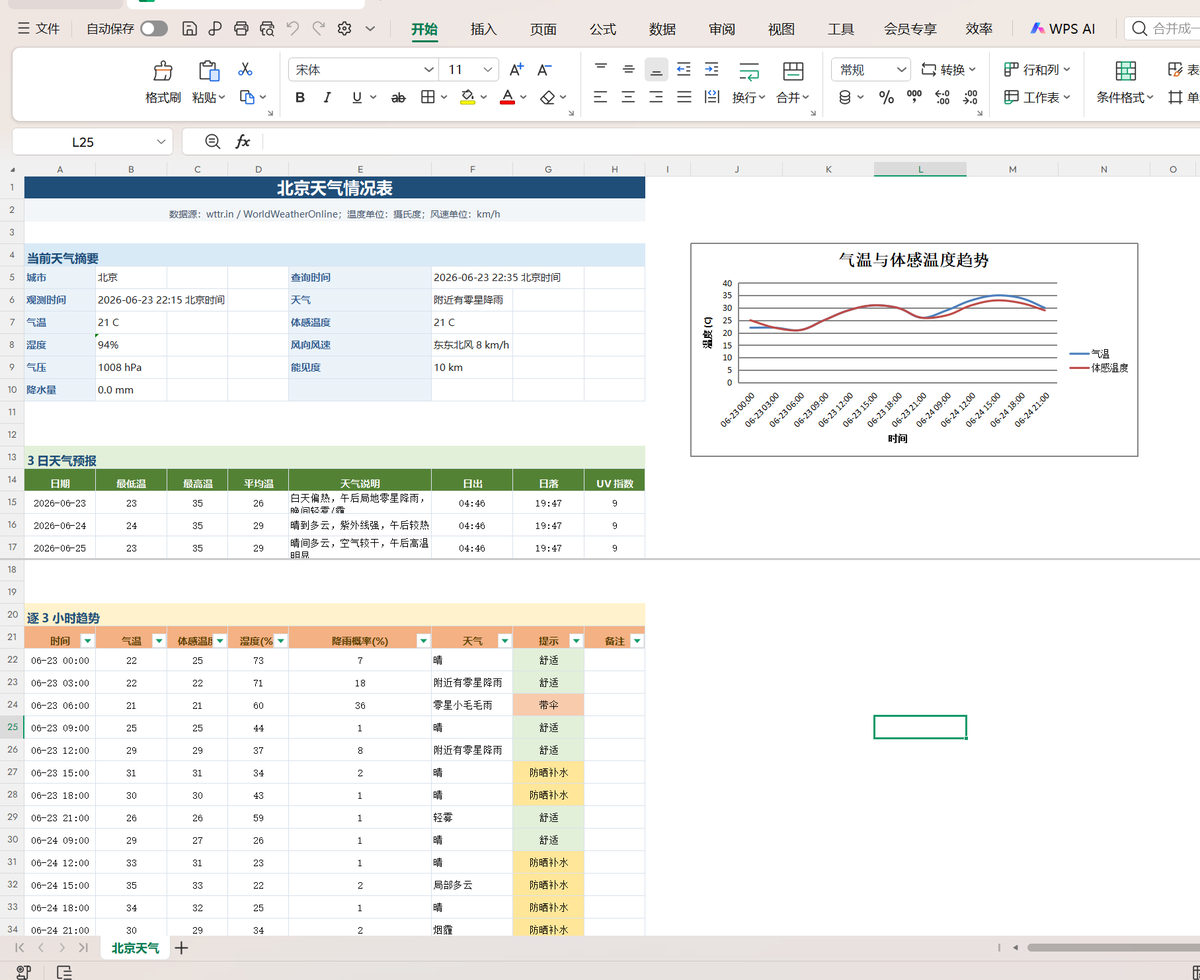Screen dimensions: 1200x980
Task: Switch to the 视图 tab
Action: (x=781, y=29)
